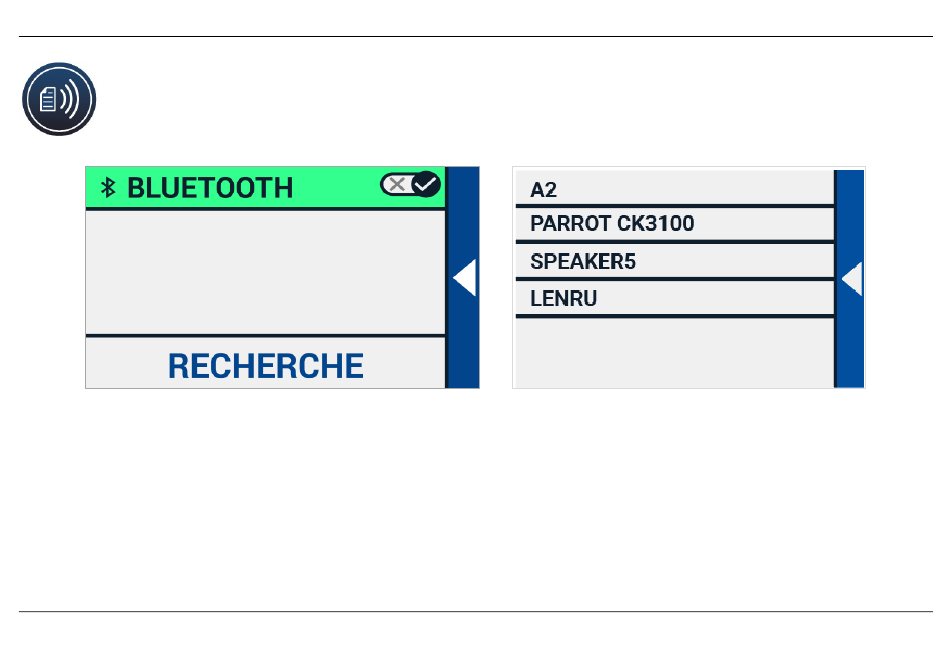950x646 pixels.
Task: Click the empty area above RECHERCHE
Action: (265, 272)
